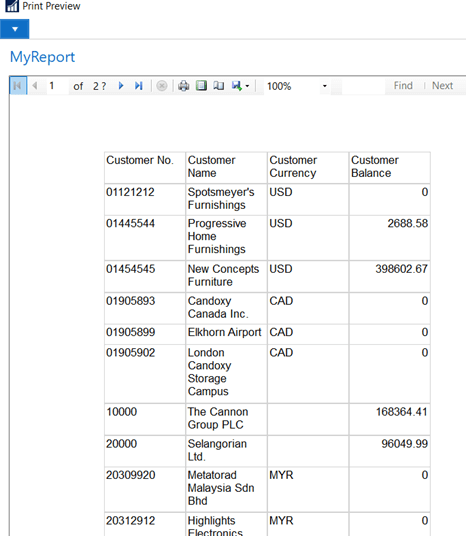Select Progressive Home Furnishings cell

226,238
